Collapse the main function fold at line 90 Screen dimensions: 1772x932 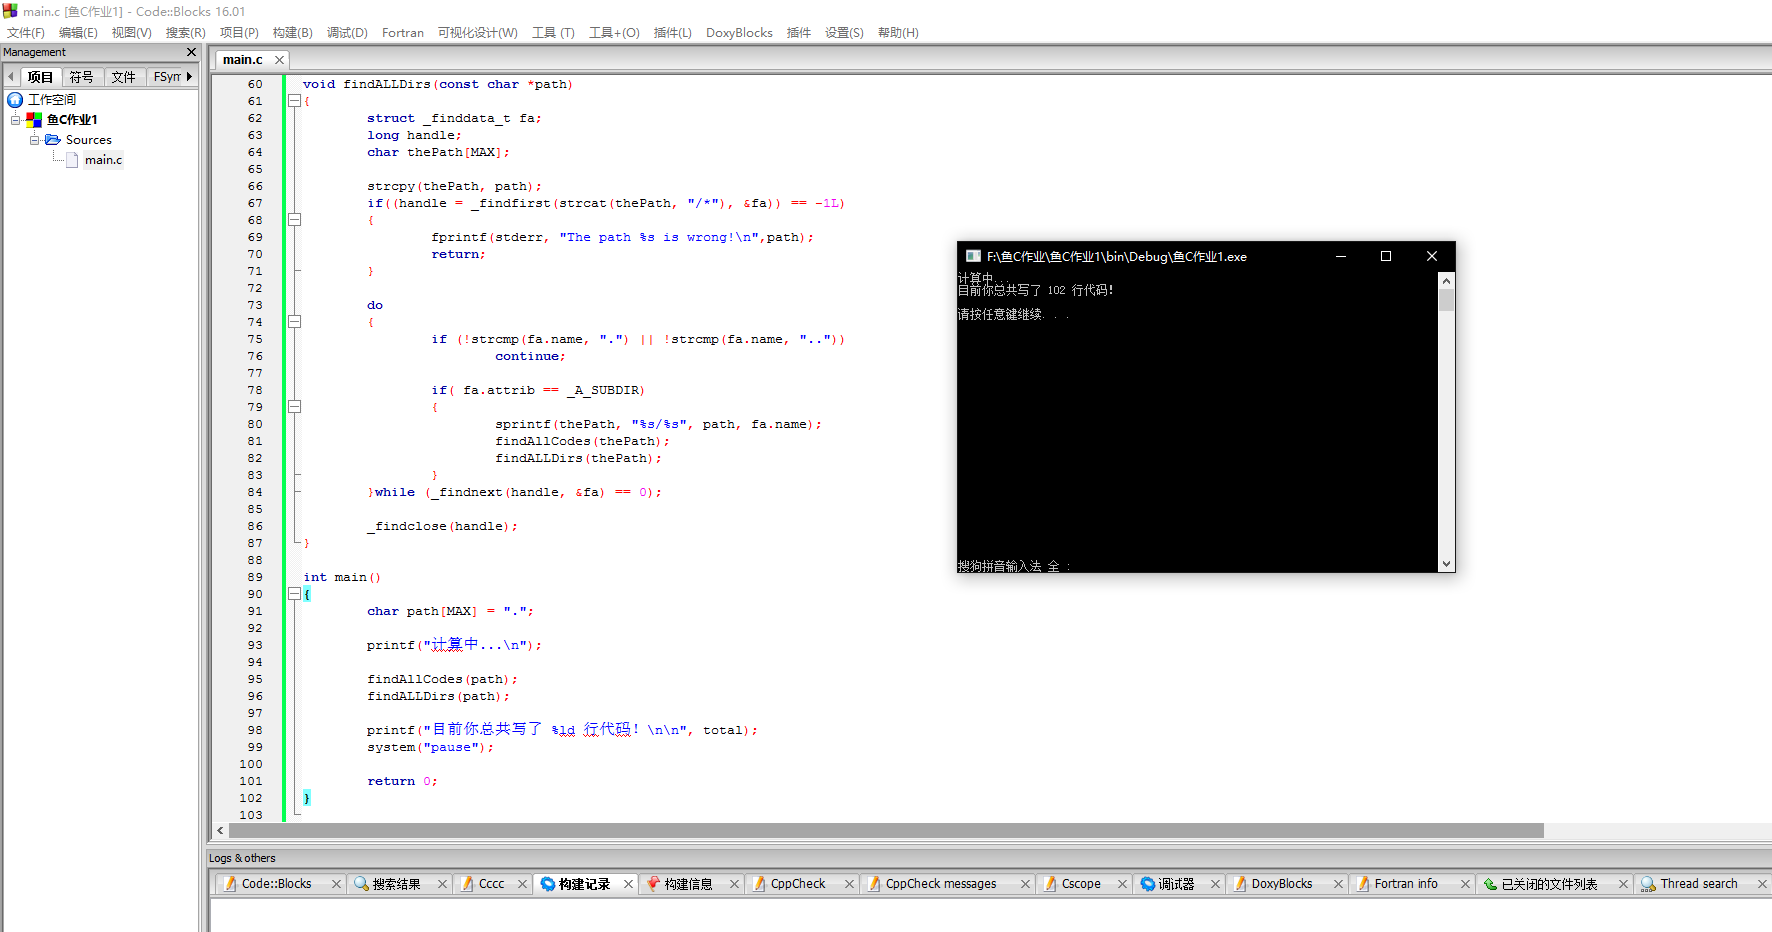click(x=295, y=594)
